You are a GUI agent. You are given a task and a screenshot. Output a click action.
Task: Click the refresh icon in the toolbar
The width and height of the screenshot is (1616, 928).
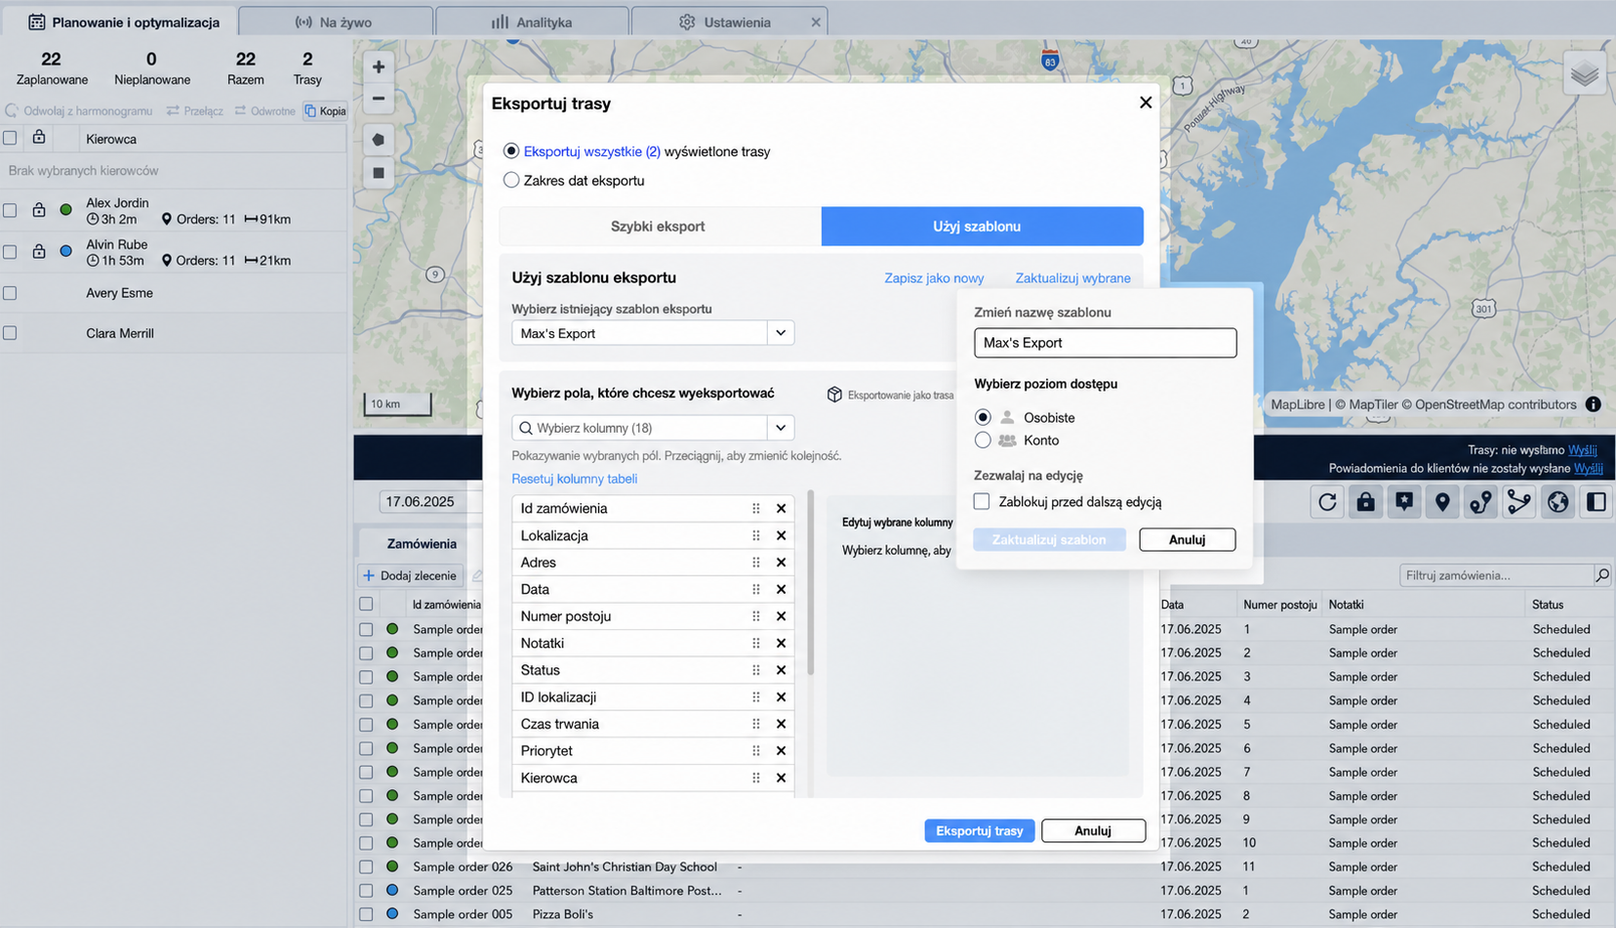tap(1327, 502)
